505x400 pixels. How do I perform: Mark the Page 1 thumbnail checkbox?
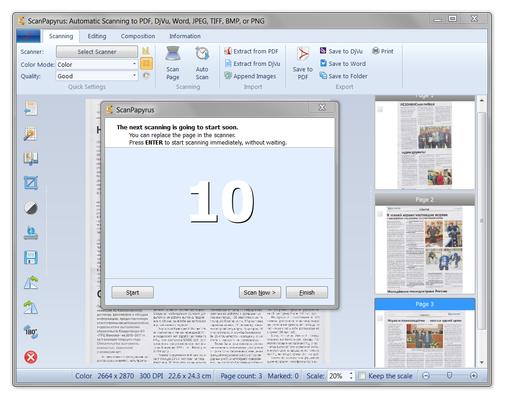pyautogui.click(x=380, y=109)
